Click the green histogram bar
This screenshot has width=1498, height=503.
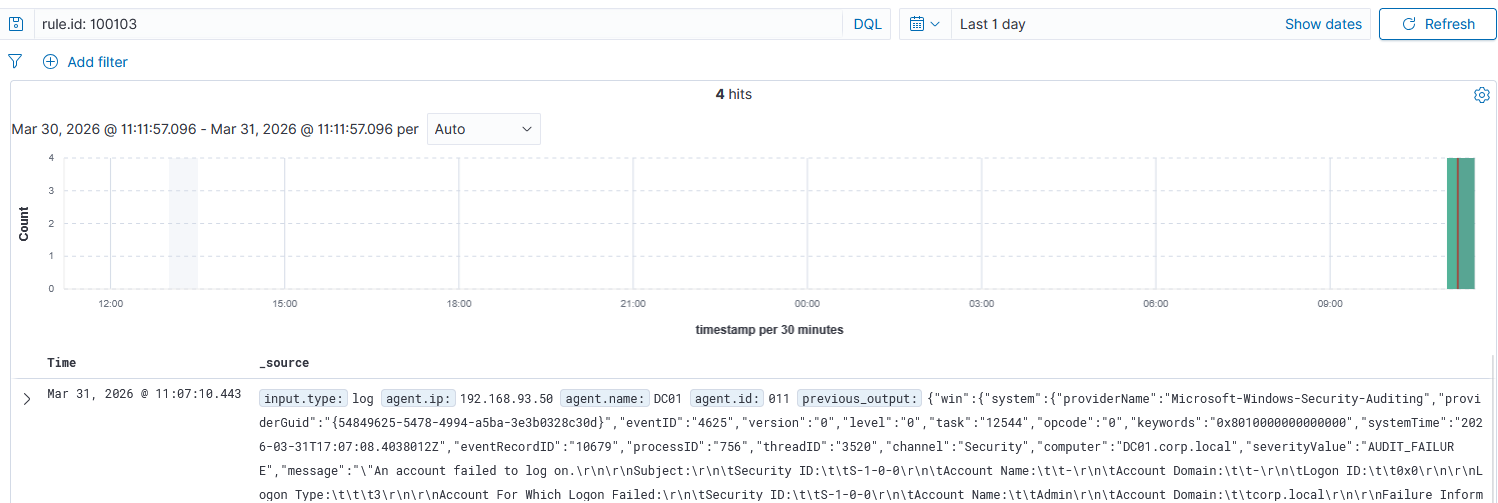[x=1460, y=223]
